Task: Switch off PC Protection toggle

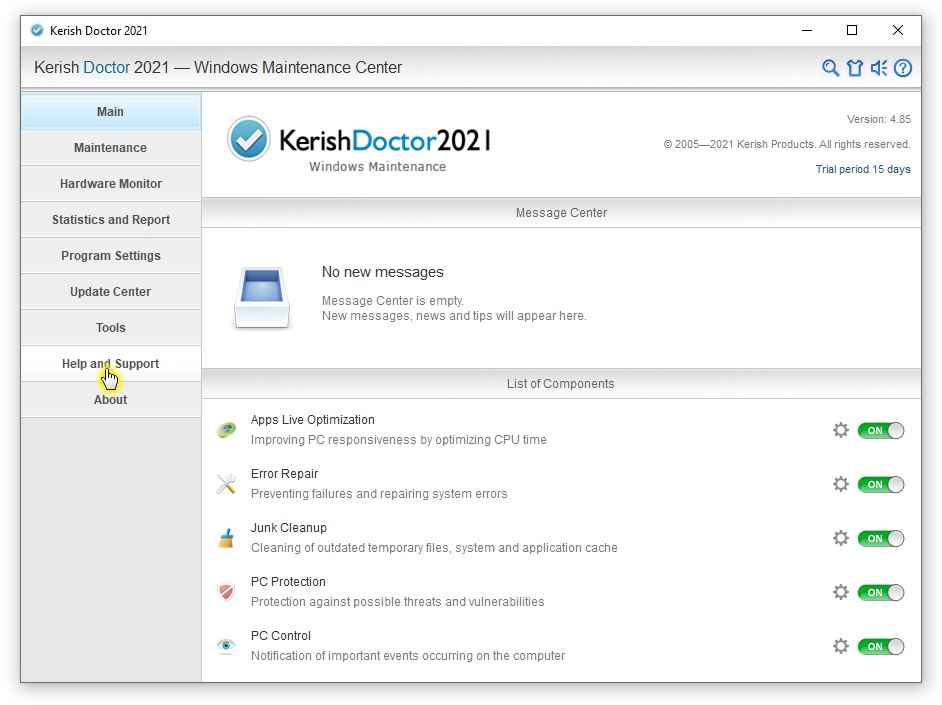Action: 880,592
